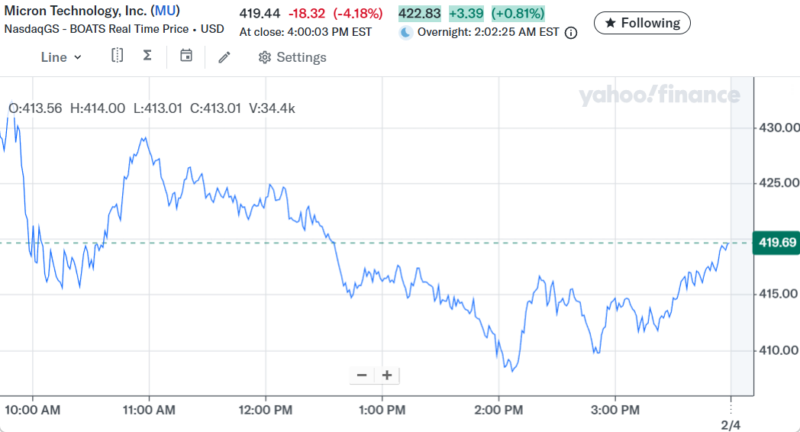This screenshot has height=432, width=800.
Task: Click the 2/4 date marker
Action: coord(730,424)
